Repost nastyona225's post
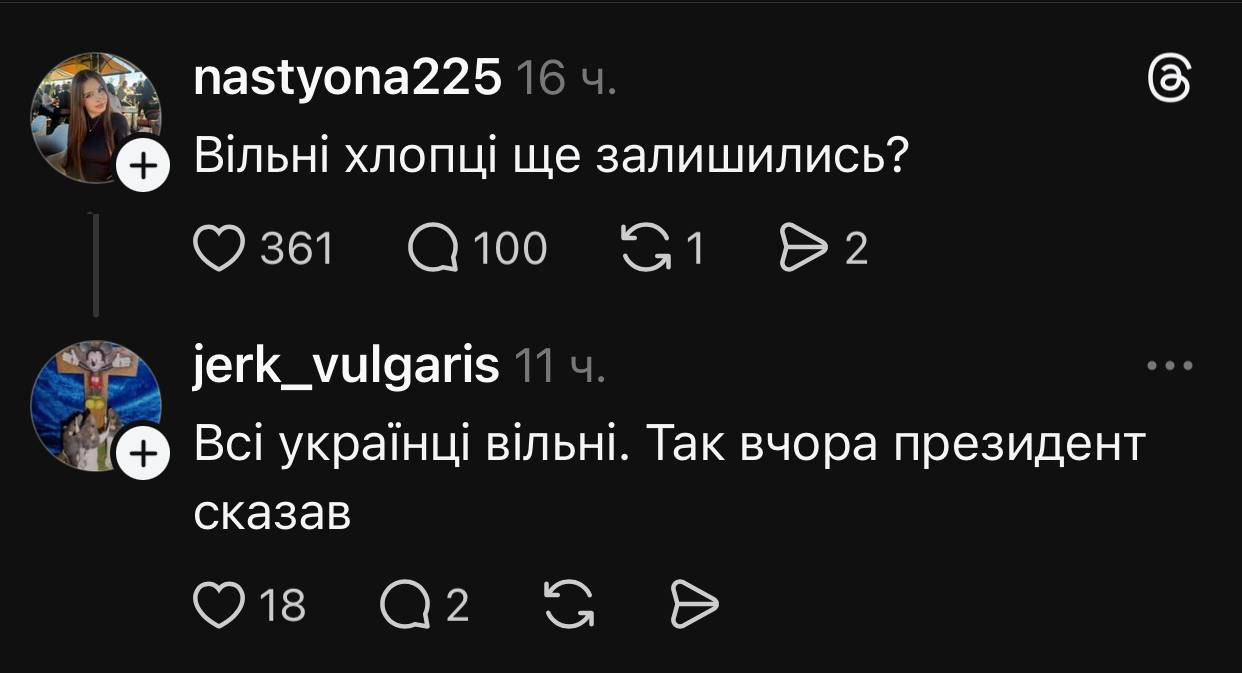This screenshot has width=1242, height=673. [x=646, y=249]
